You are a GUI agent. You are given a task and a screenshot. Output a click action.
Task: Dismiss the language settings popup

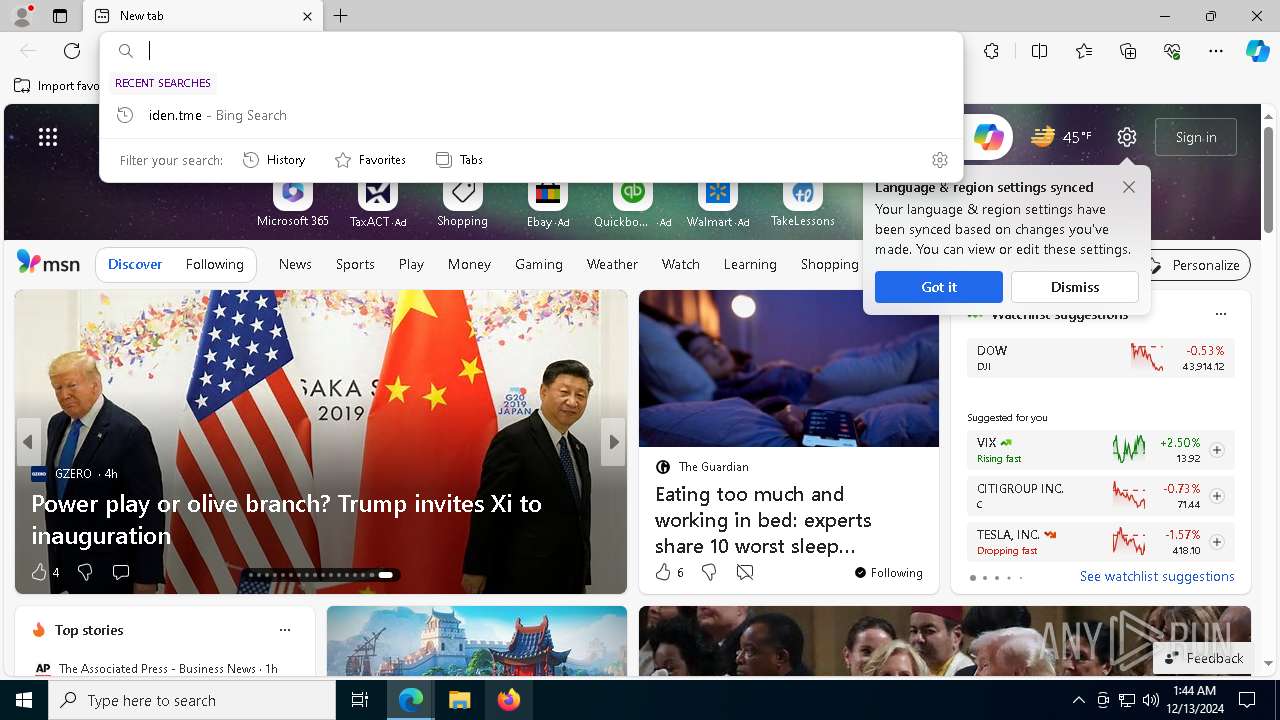tap(1075, 287)
